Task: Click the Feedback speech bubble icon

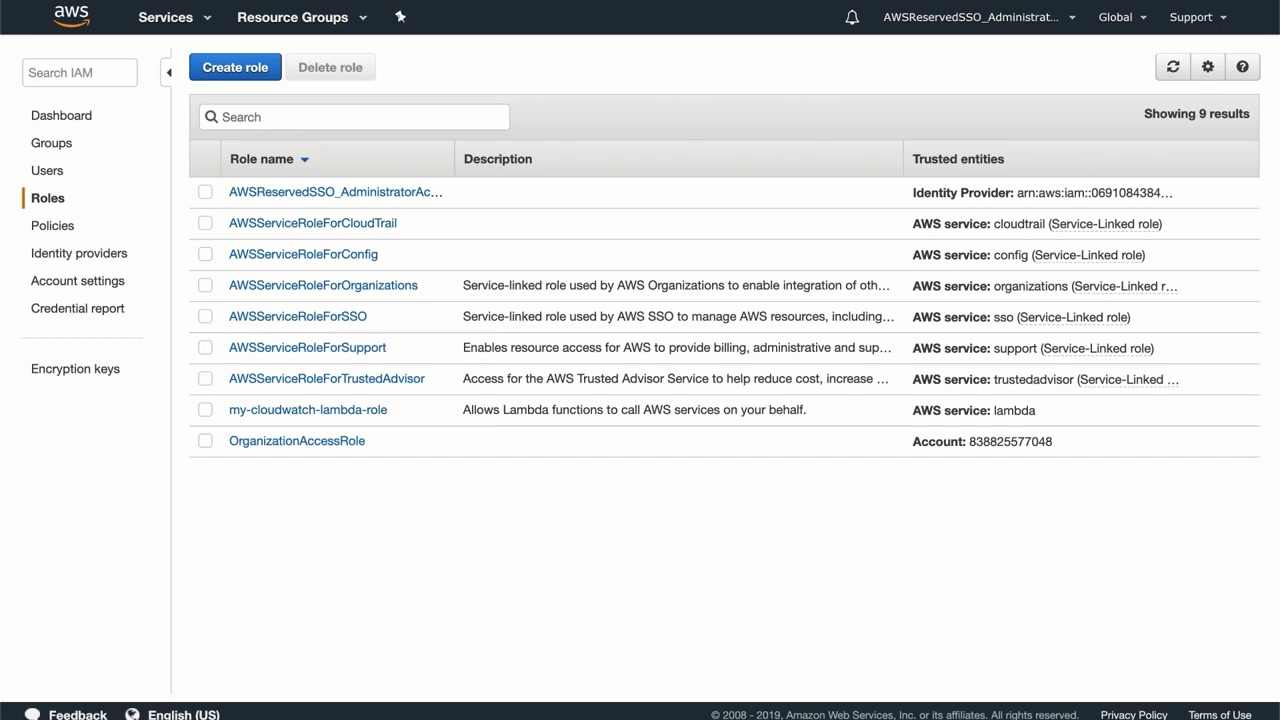Action: point(32,714)
